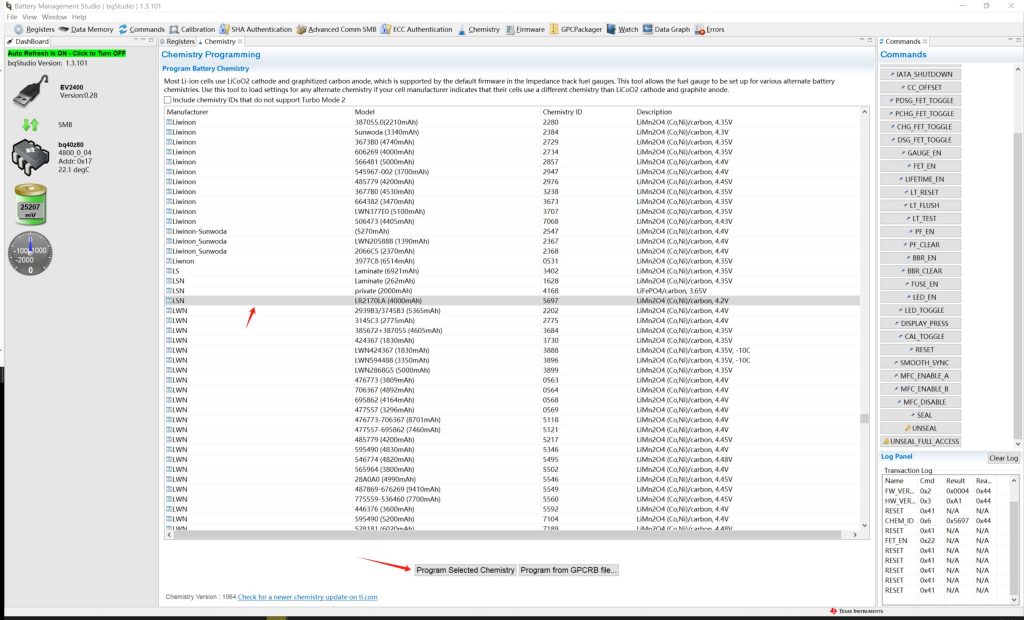Image resolution: width=1024 pixels, height=620 pixels.
Task: Open the Window menu
Action: [x=54, y=17]
